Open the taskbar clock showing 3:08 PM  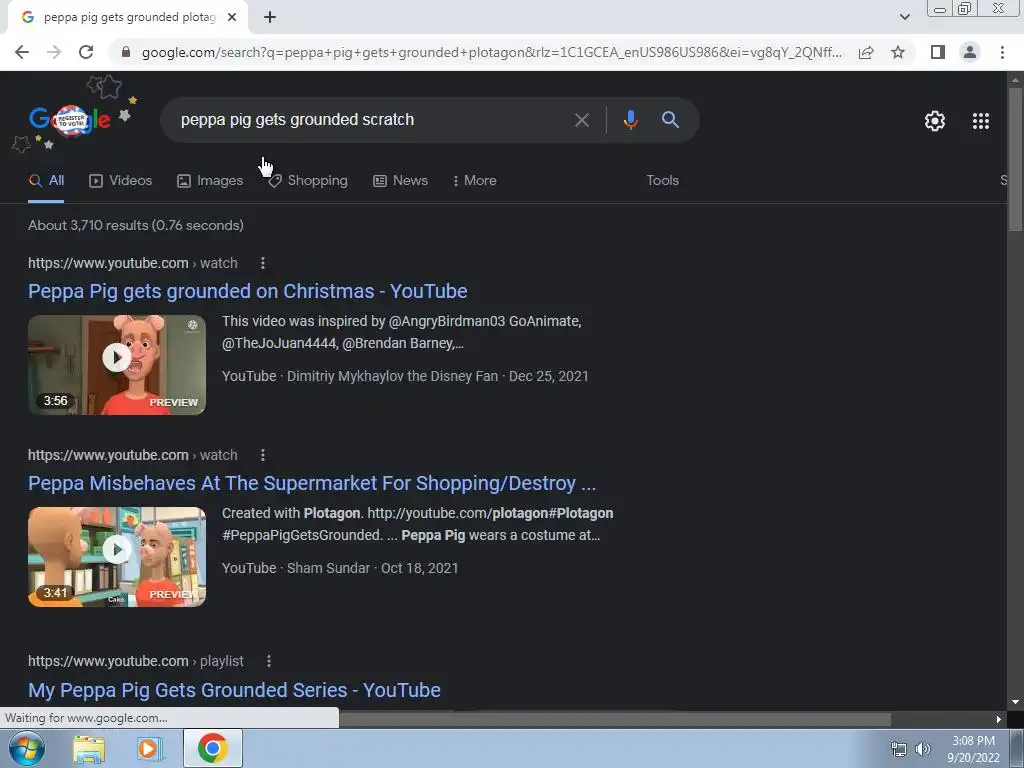pyautogui.click(x=973, y=749)
